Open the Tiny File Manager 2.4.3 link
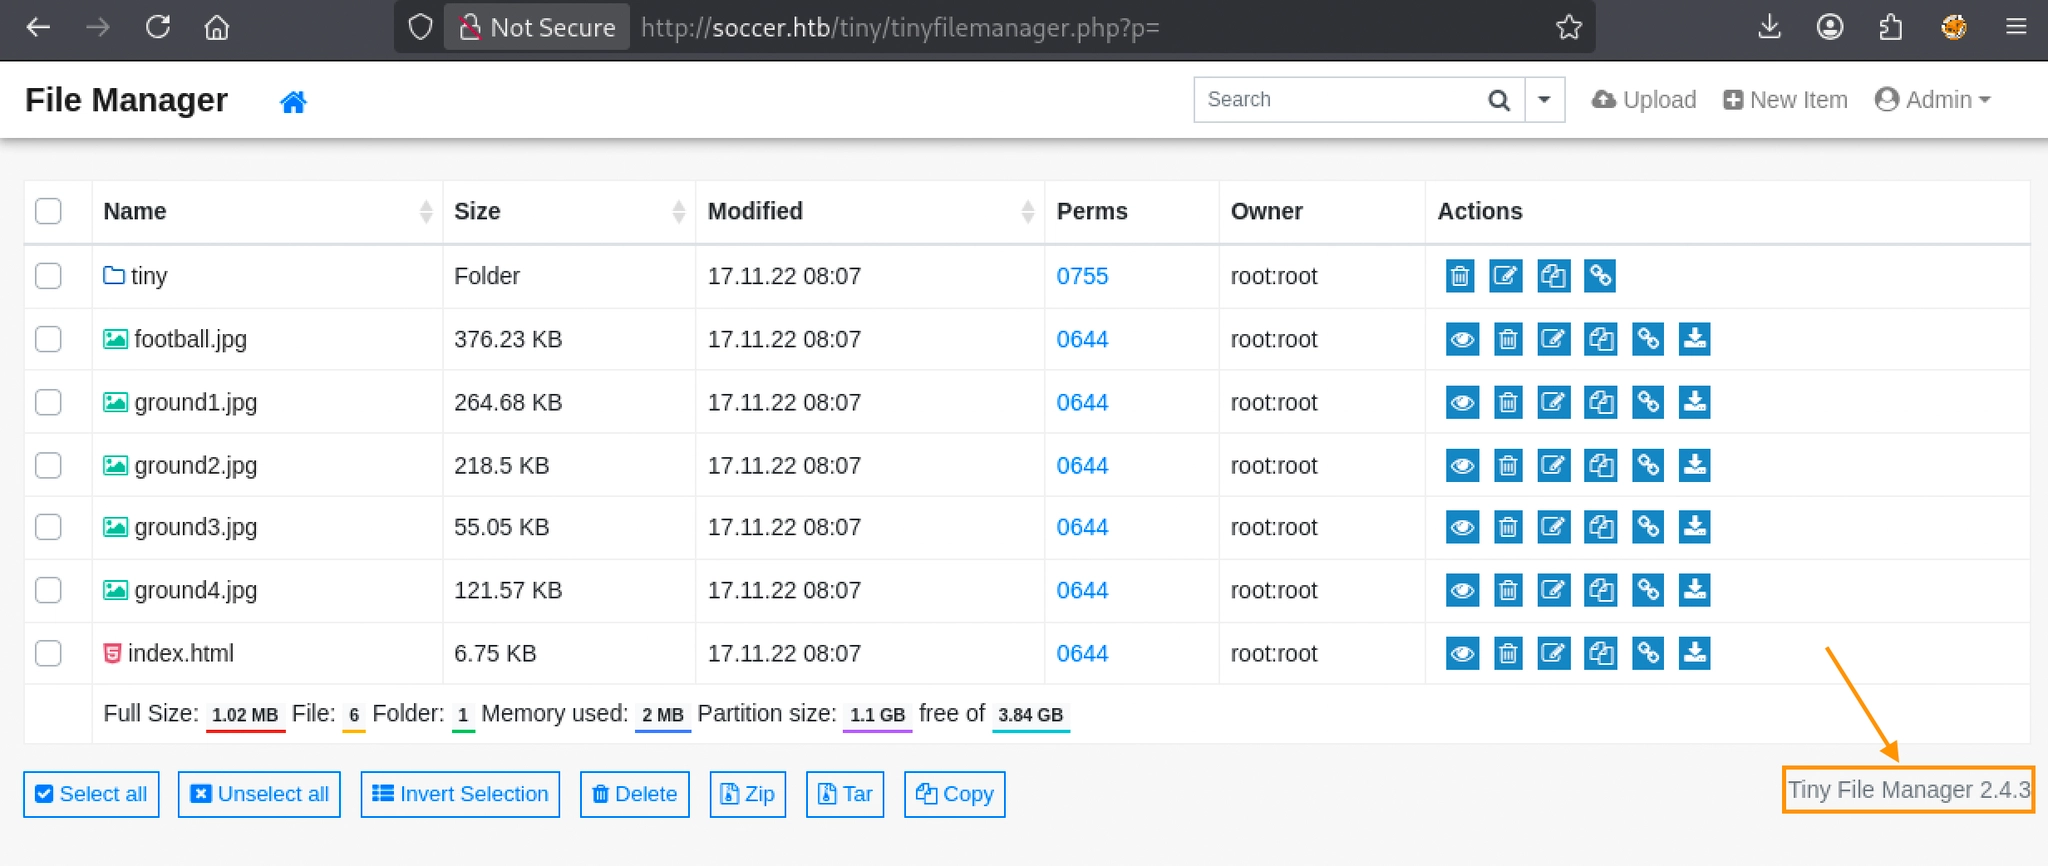The width and height of the screenshot is (2048, 866). coord(1909,790)
